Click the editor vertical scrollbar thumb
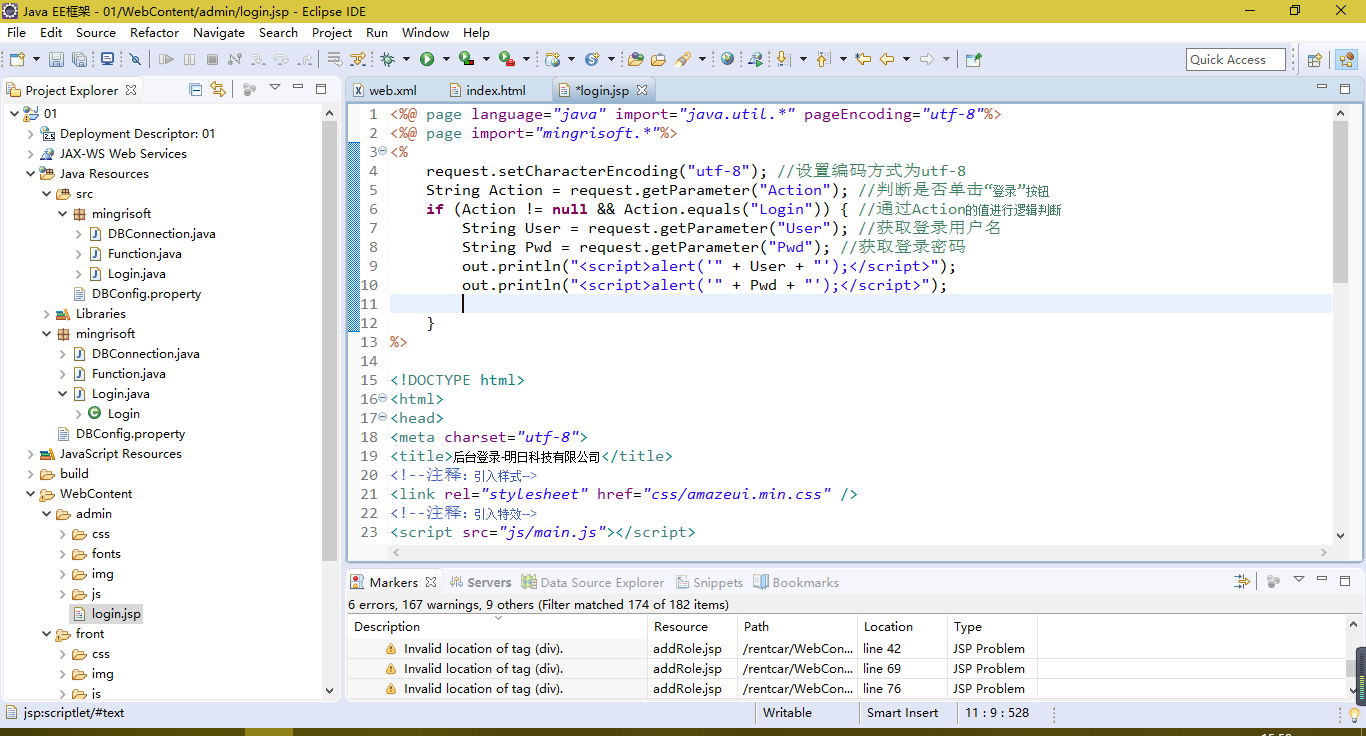 tap(1341, 200)
